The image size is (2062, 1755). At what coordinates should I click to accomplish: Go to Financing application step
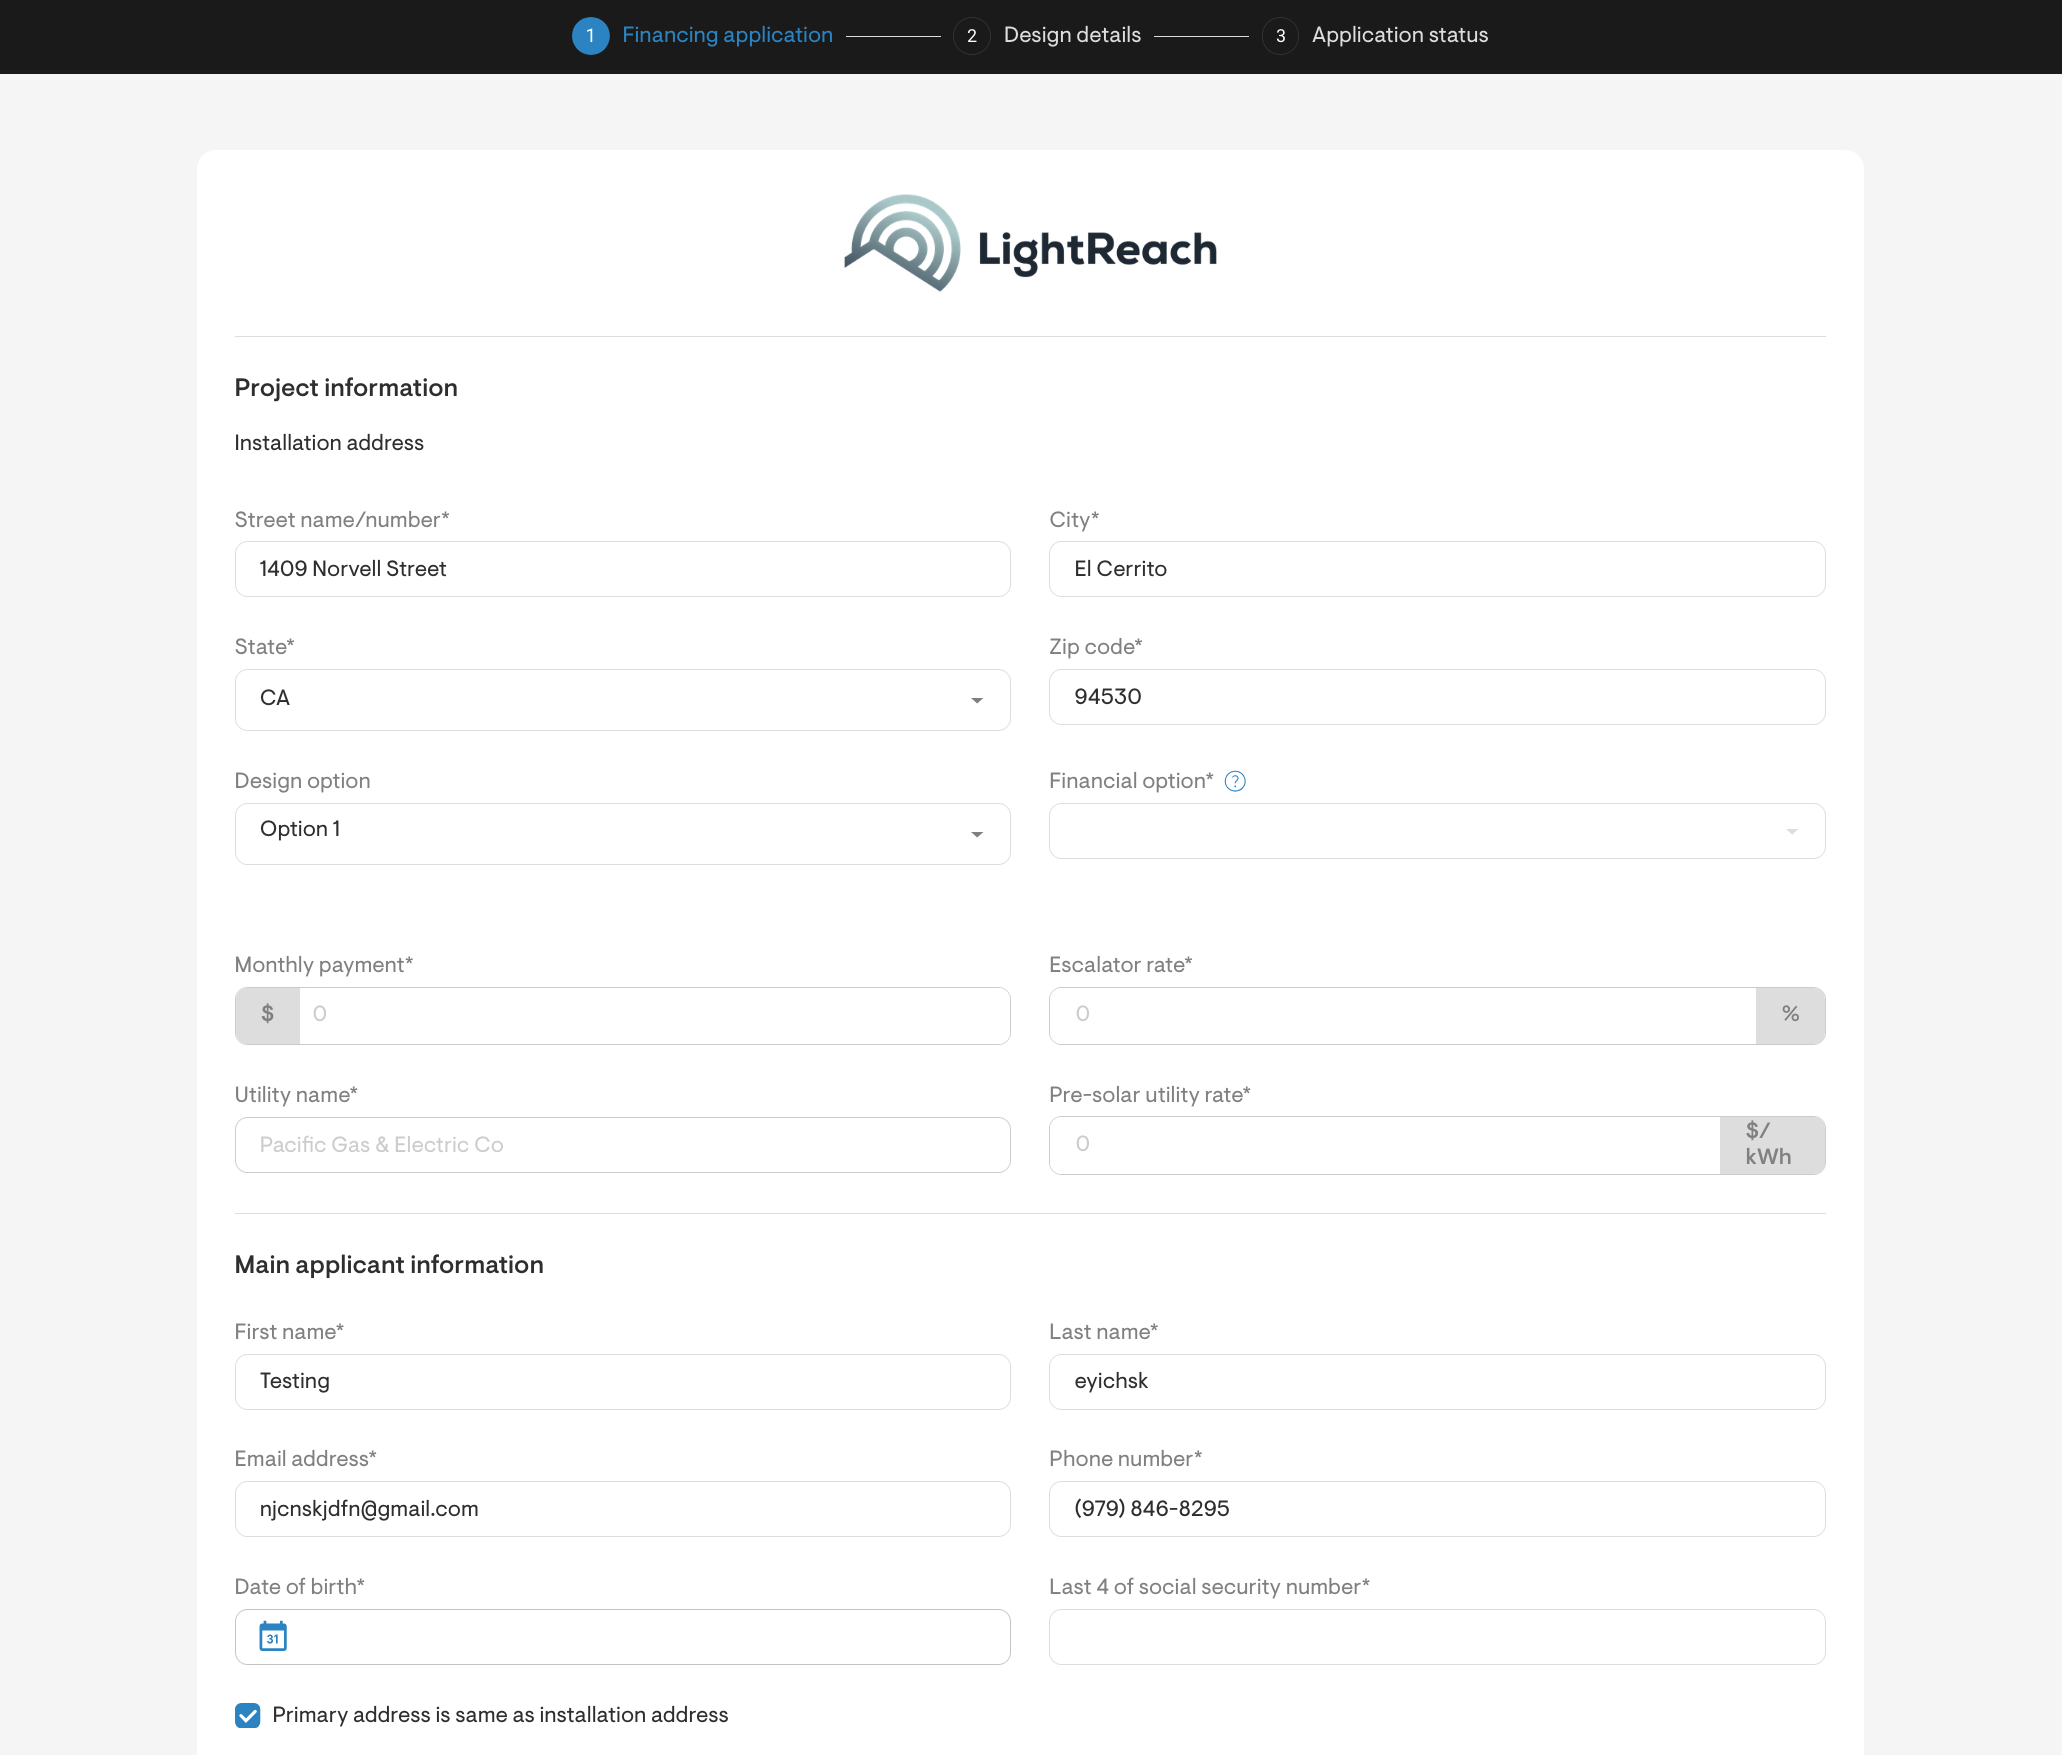point(727,35)
